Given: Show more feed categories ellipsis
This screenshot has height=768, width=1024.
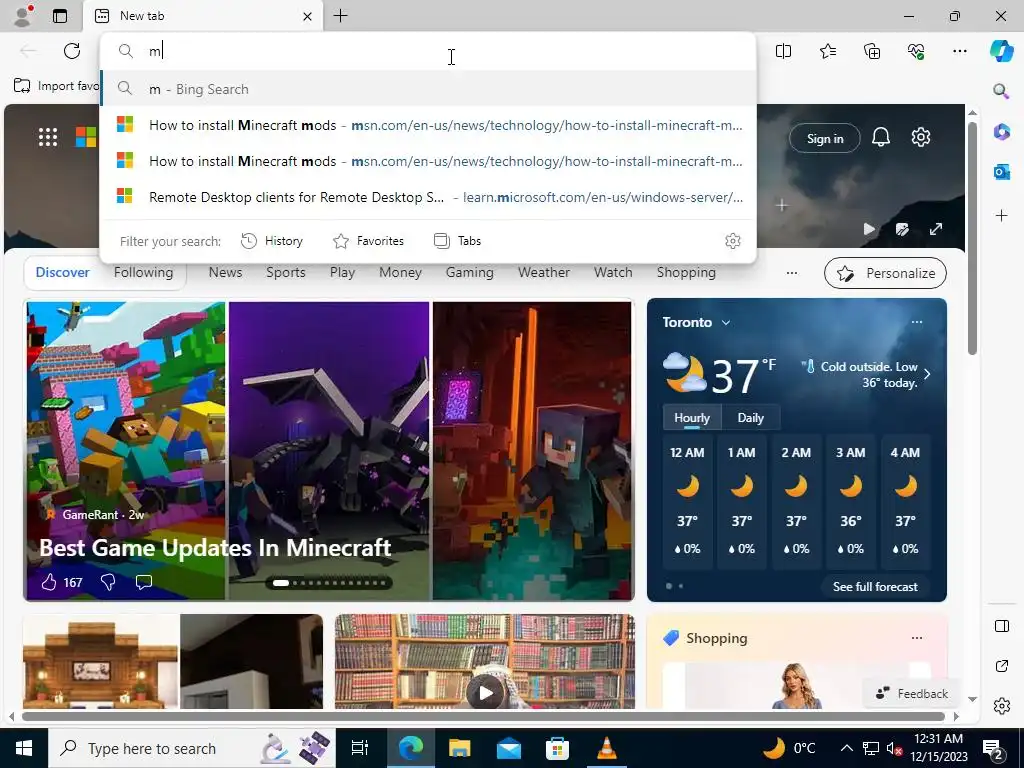Looking at the screenshot, I should click(x=792, y=273).
